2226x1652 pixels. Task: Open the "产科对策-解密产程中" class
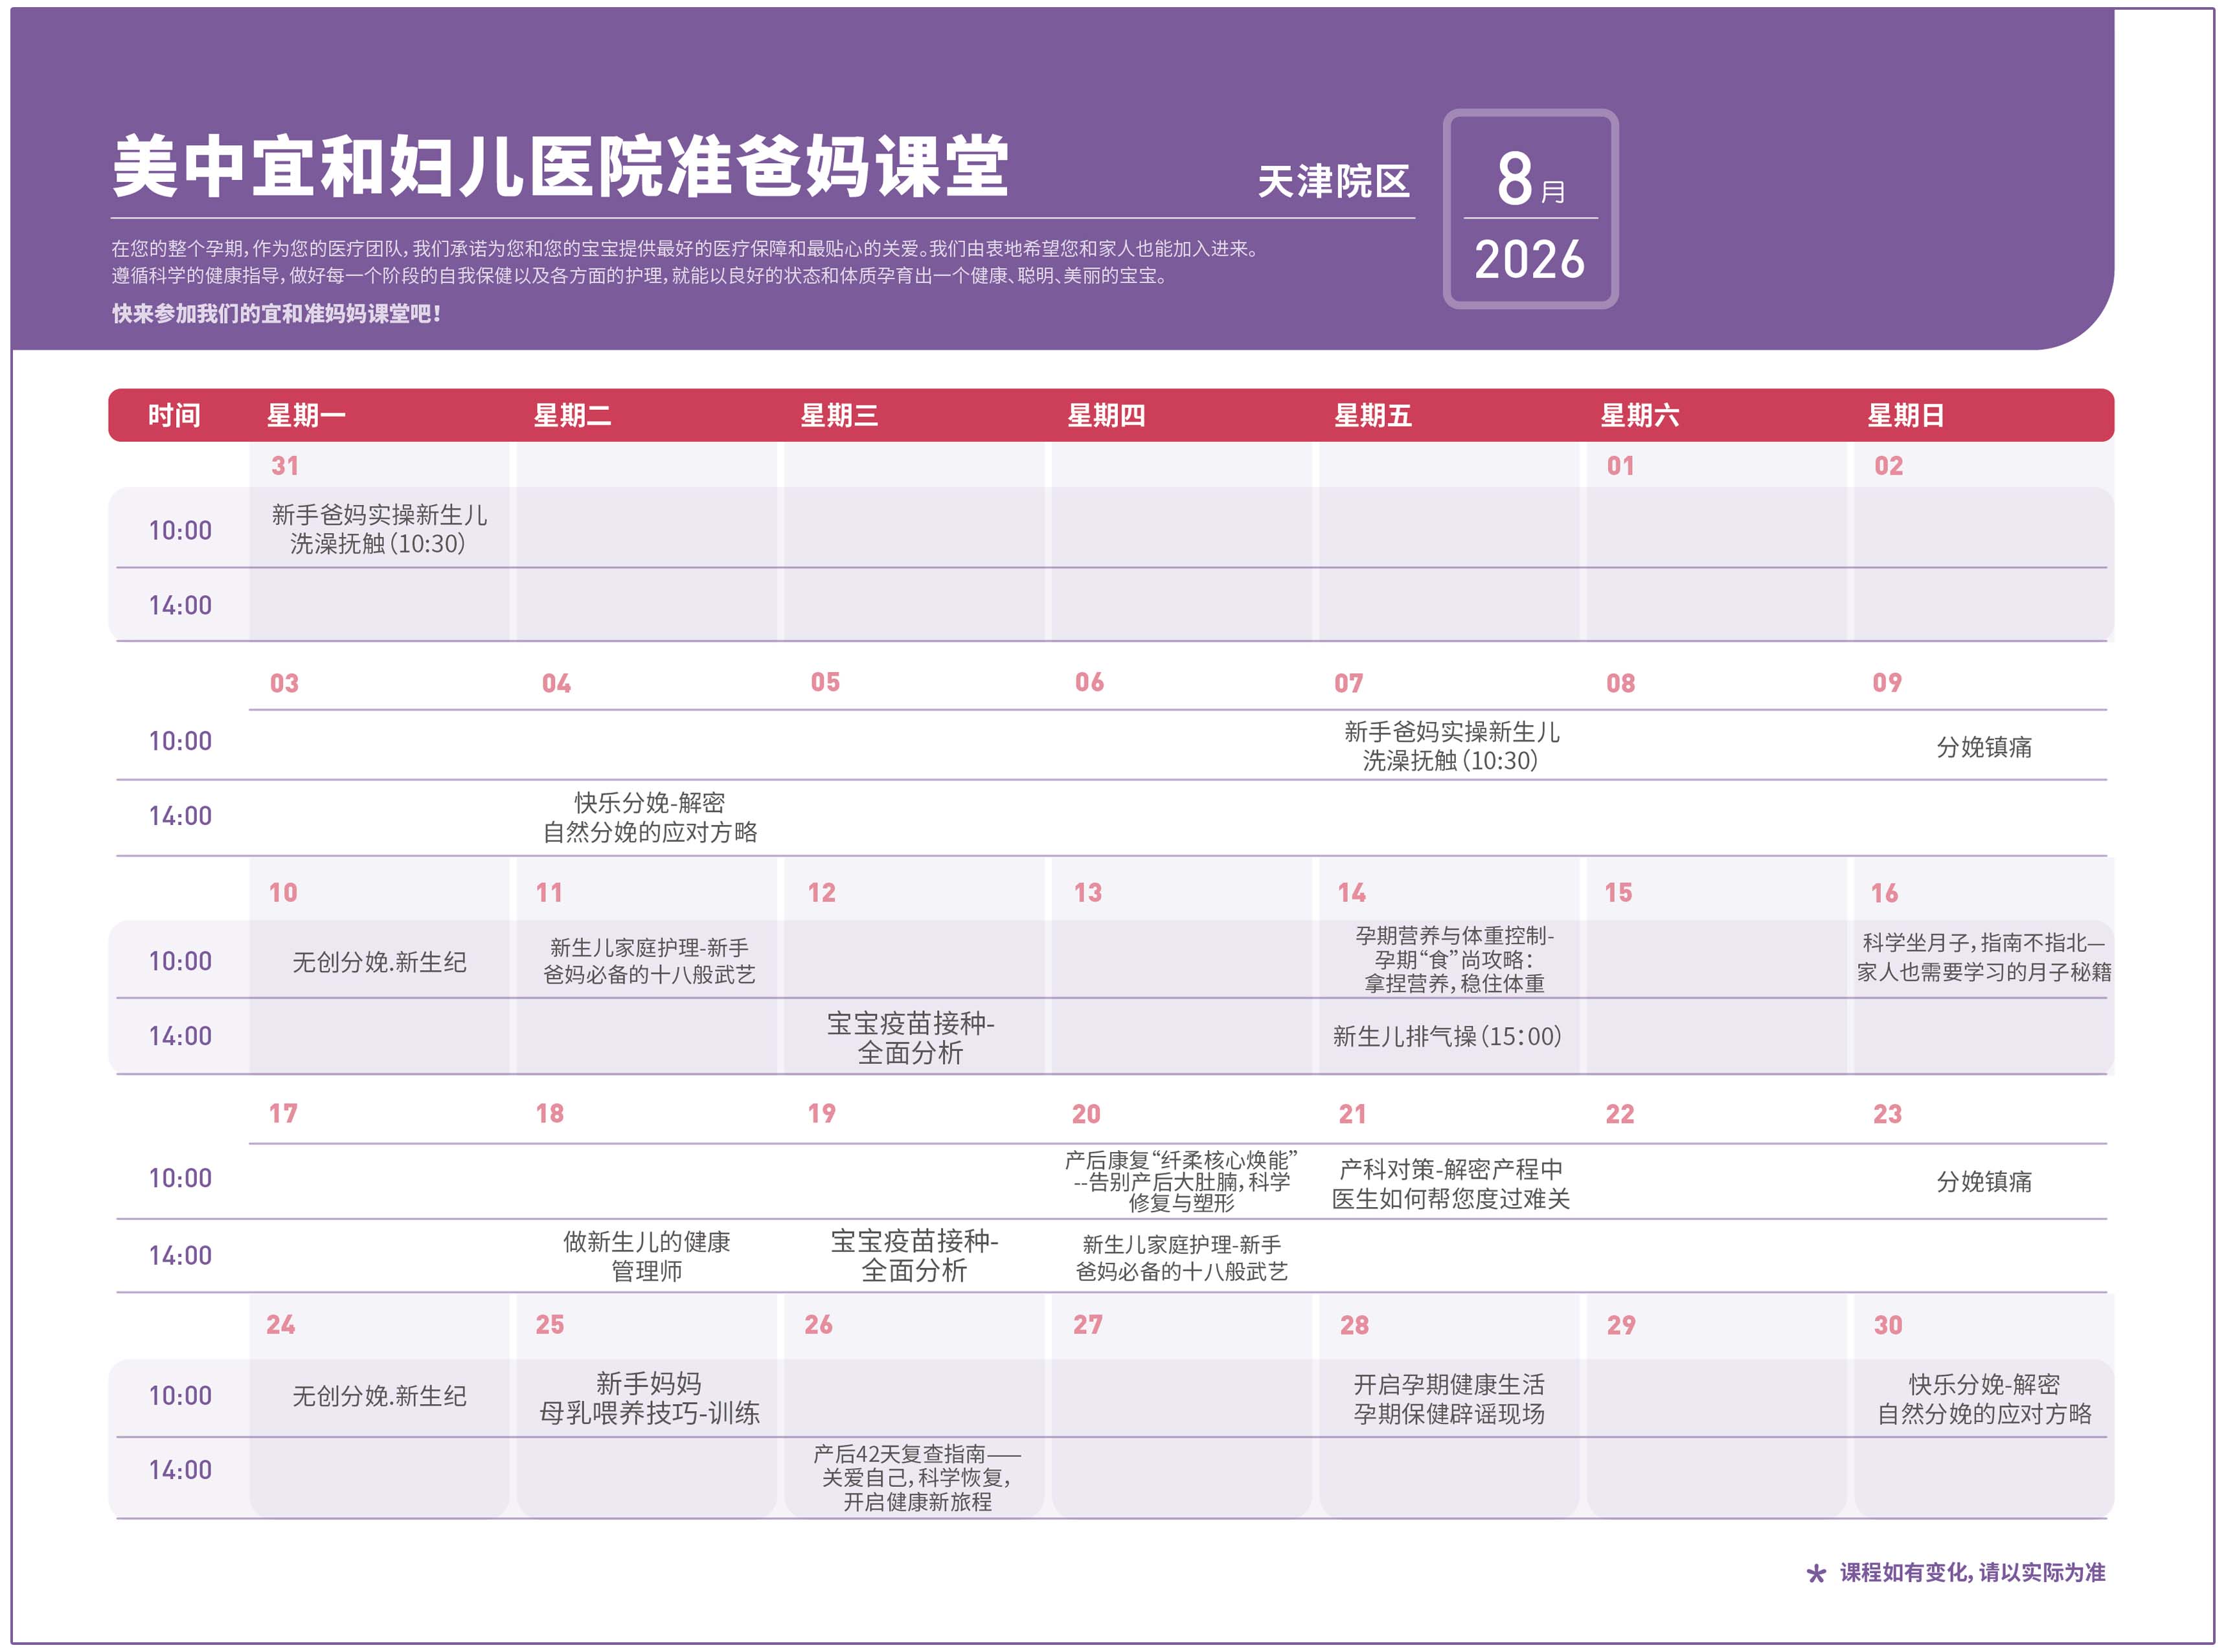coord(1450,1184)
